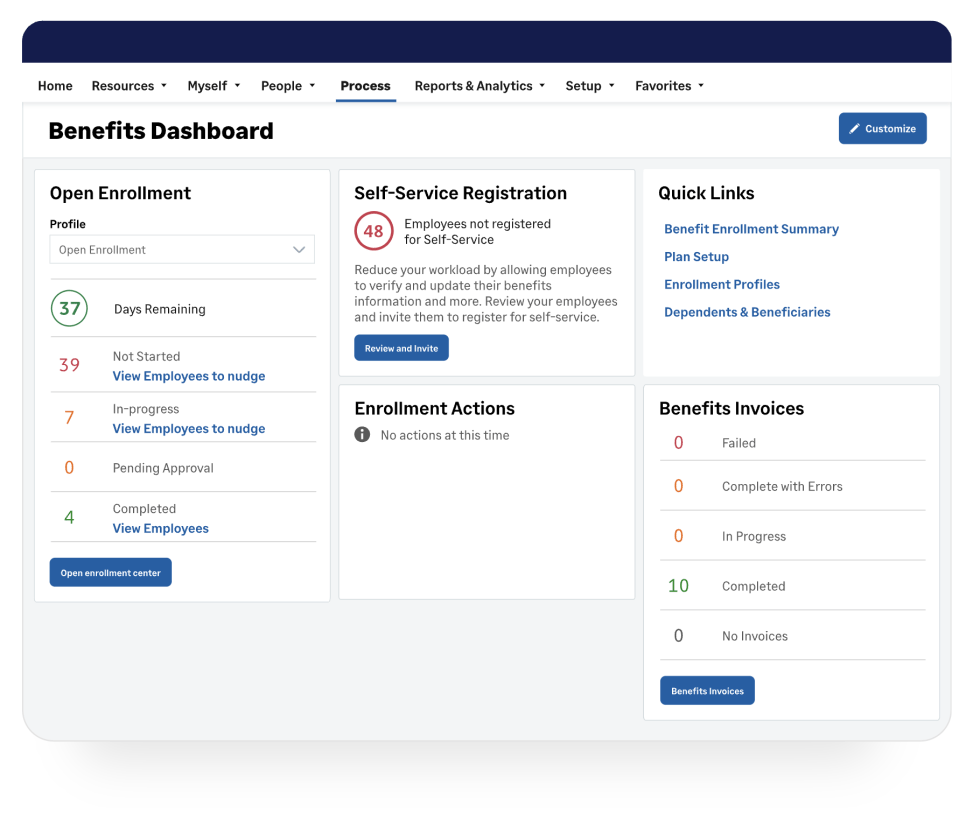
Task: Go to the Home tab
Action: pos(55,86)
